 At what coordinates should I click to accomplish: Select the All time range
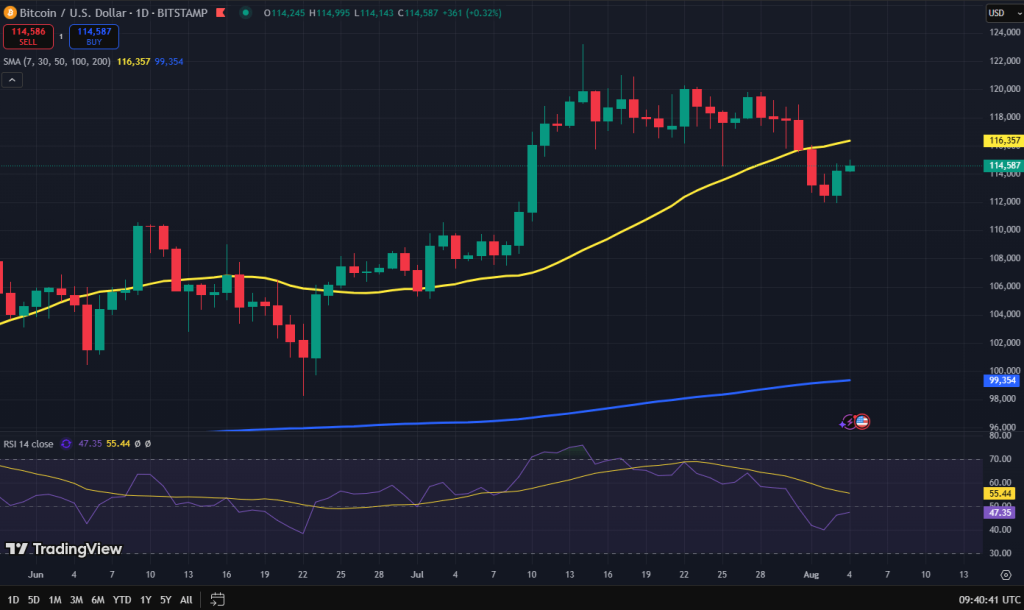(x=186, y=600)
